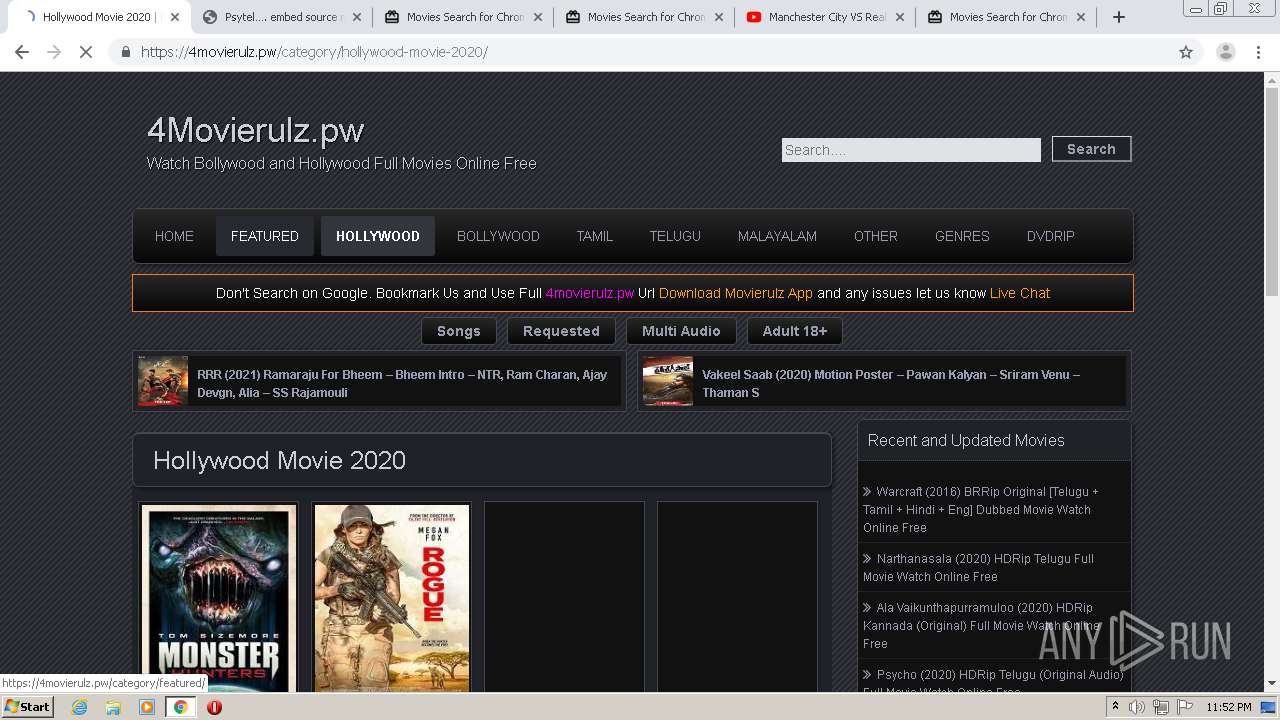Open the Monster Hunters movie poster
The height and width of the screenshot is (720, 1280).
tap(218, 598)
